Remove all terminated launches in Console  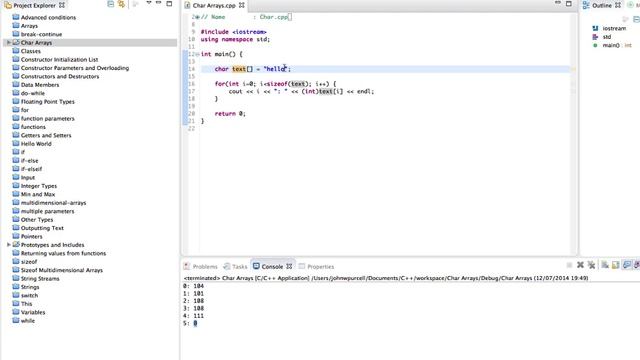point(591,265)
